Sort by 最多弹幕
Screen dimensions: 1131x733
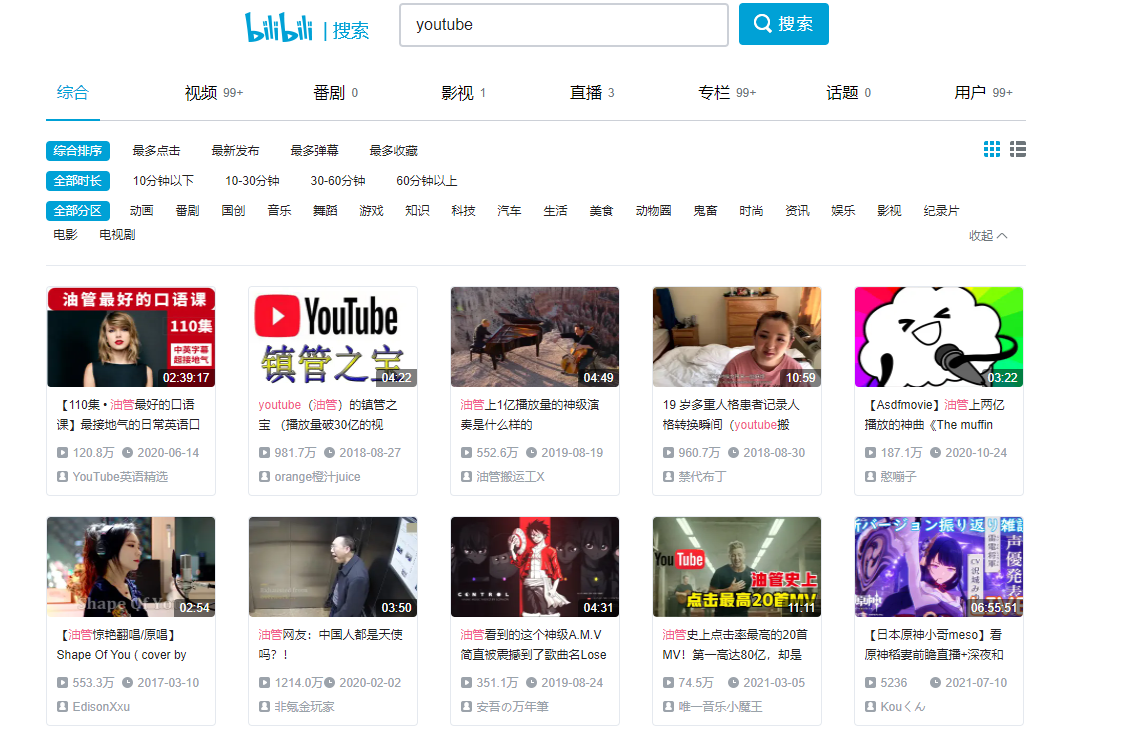[x=314, y=150]
